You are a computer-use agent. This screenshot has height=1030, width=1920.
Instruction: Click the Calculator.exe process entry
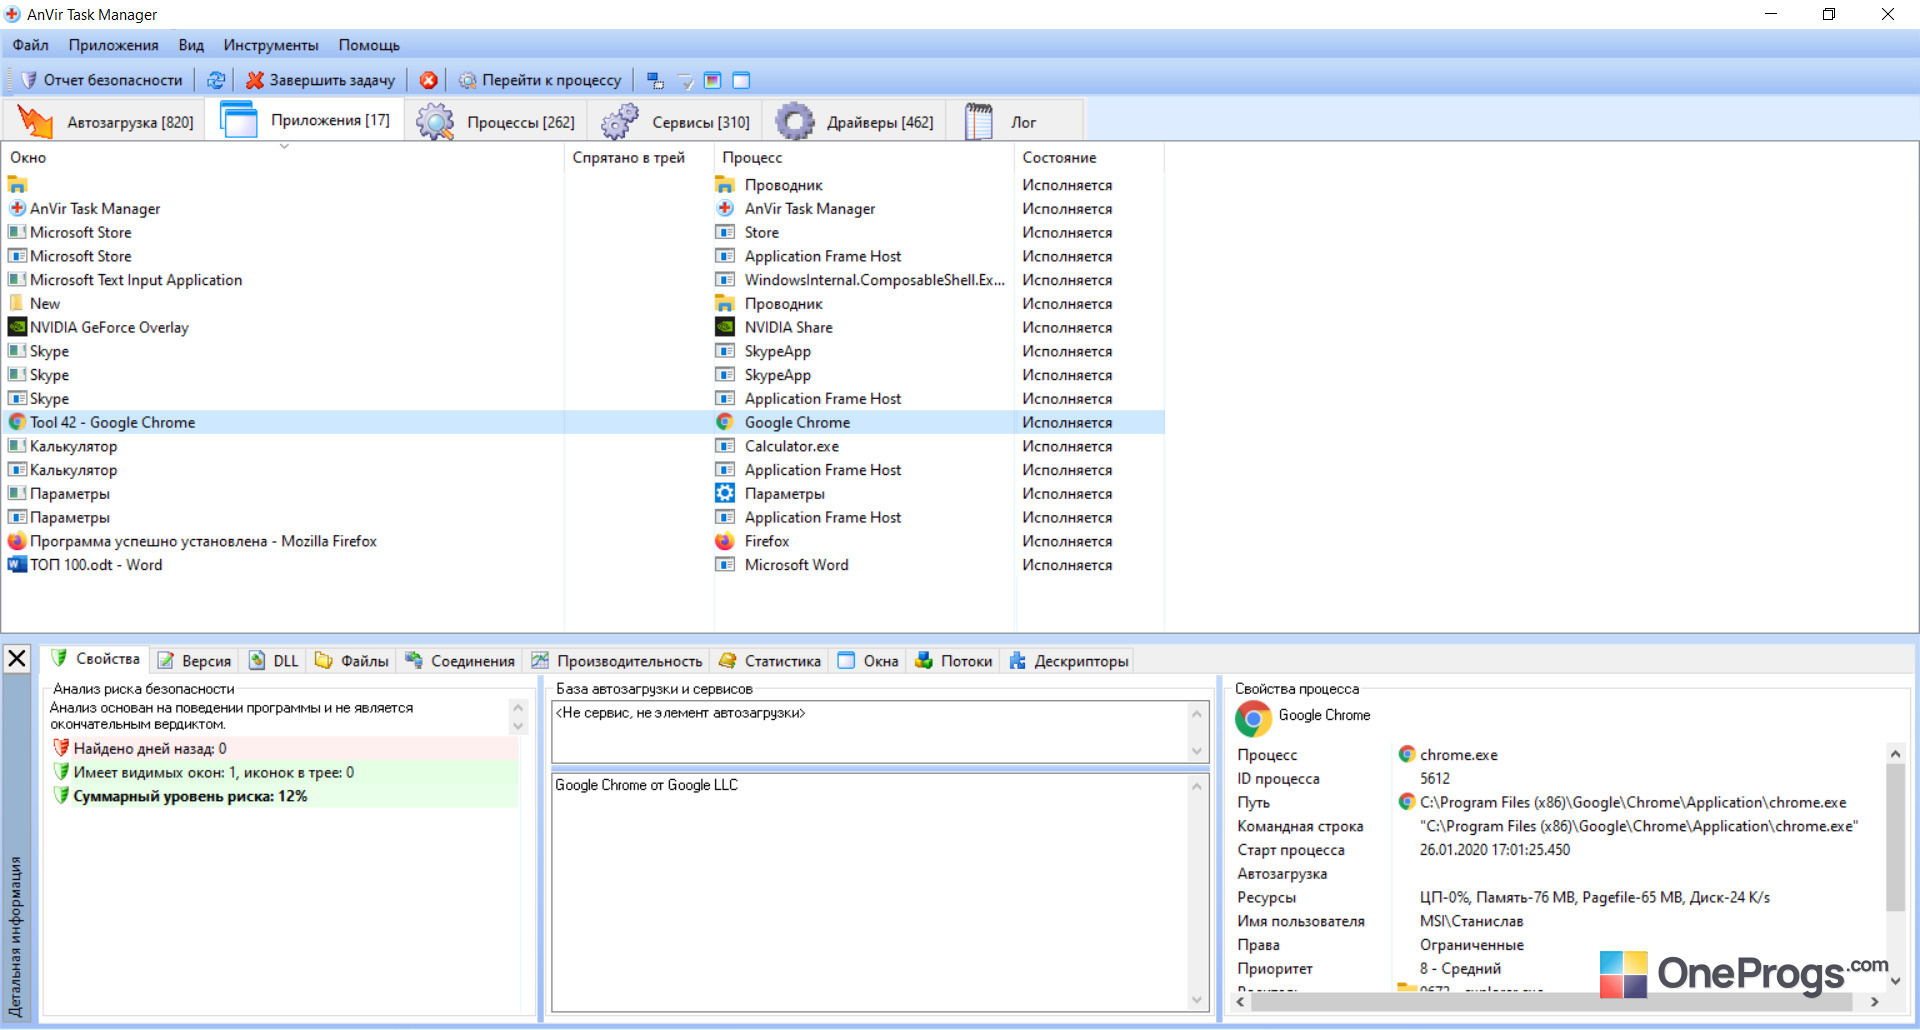(792, 446)
